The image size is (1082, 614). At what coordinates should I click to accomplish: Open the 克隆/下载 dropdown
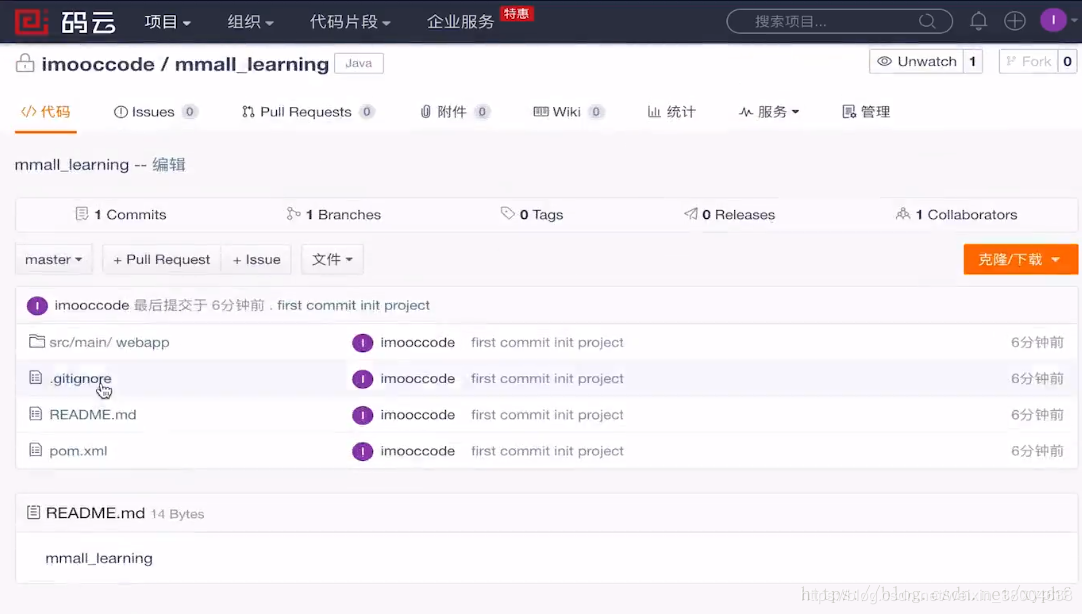(1021, 259)
